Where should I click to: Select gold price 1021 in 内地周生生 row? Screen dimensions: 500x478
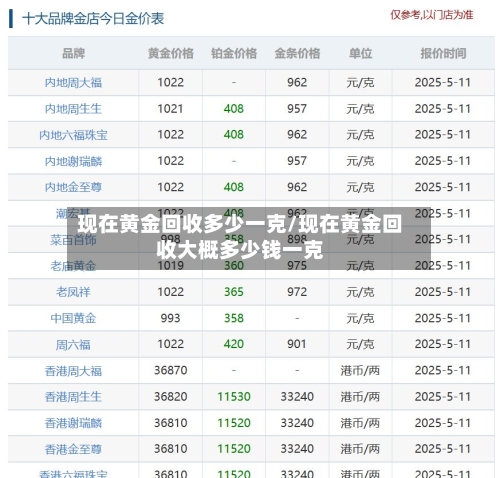170,109
